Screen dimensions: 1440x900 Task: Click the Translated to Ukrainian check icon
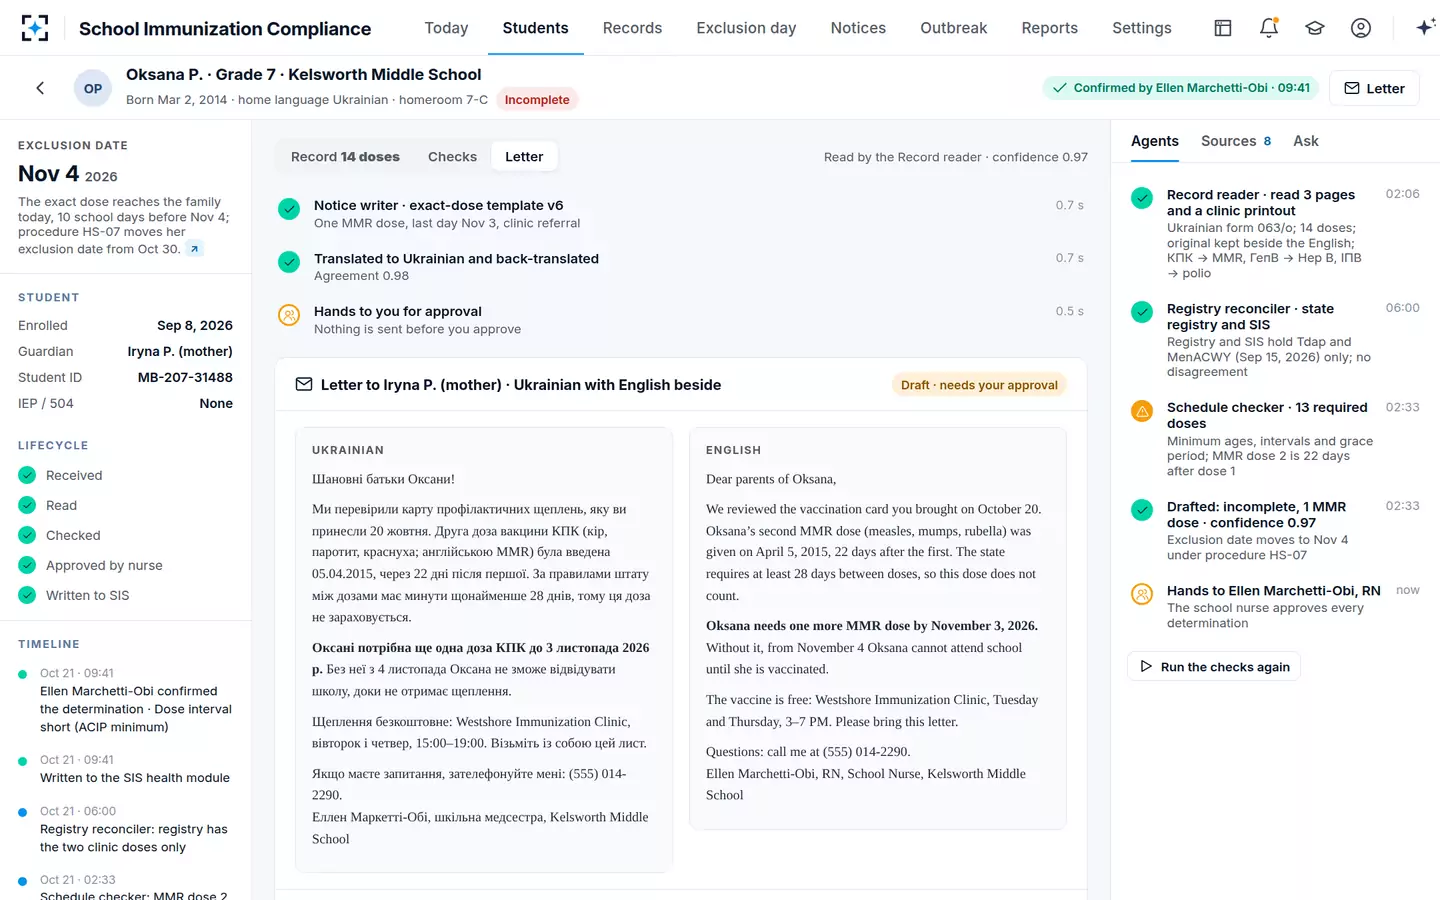coord(289,262)
